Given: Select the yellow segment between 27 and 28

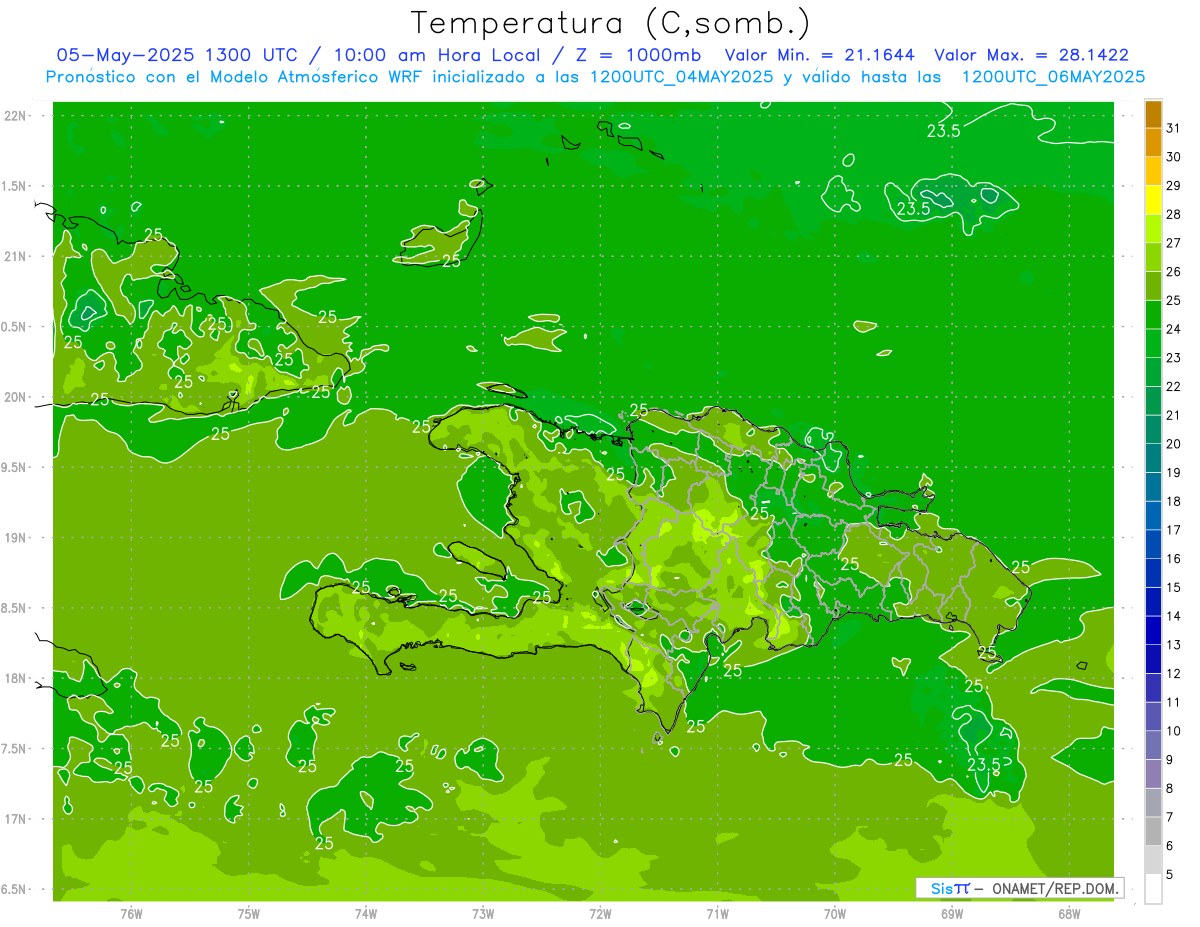Looking at the screenshot, I should tap(1153, 229).
